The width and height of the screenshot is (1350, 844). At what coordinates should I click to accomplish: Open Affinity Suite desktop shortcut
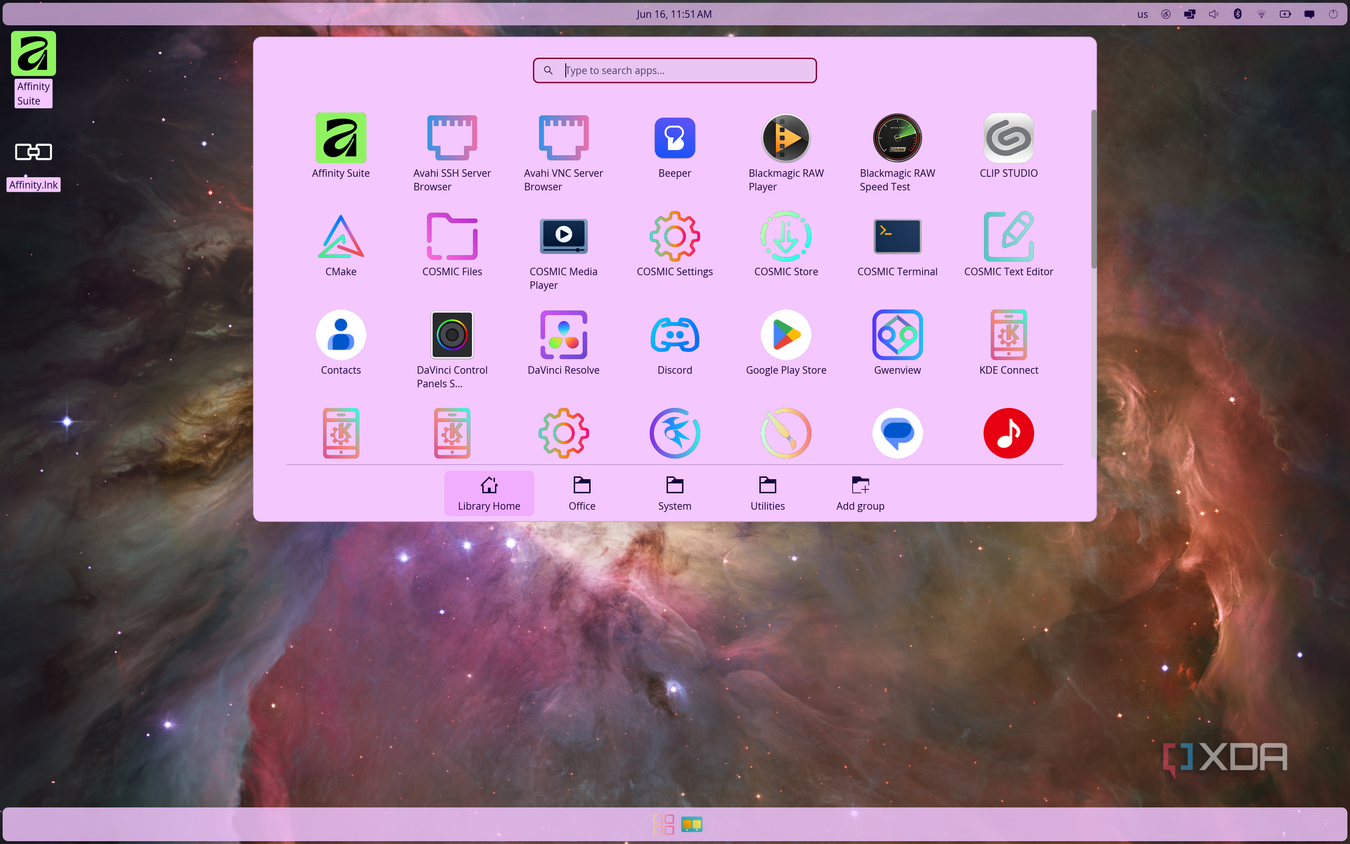[33, 69]
